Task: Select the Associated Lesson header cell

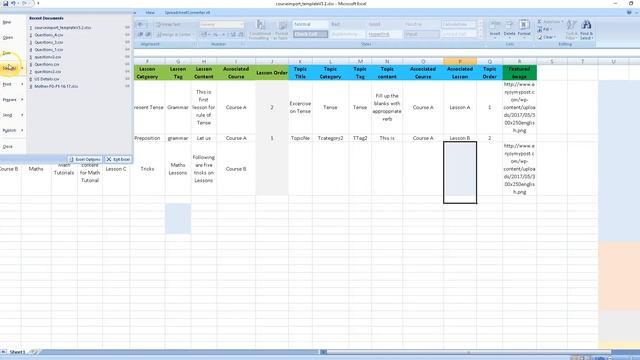Action: (x=460, y=73)
